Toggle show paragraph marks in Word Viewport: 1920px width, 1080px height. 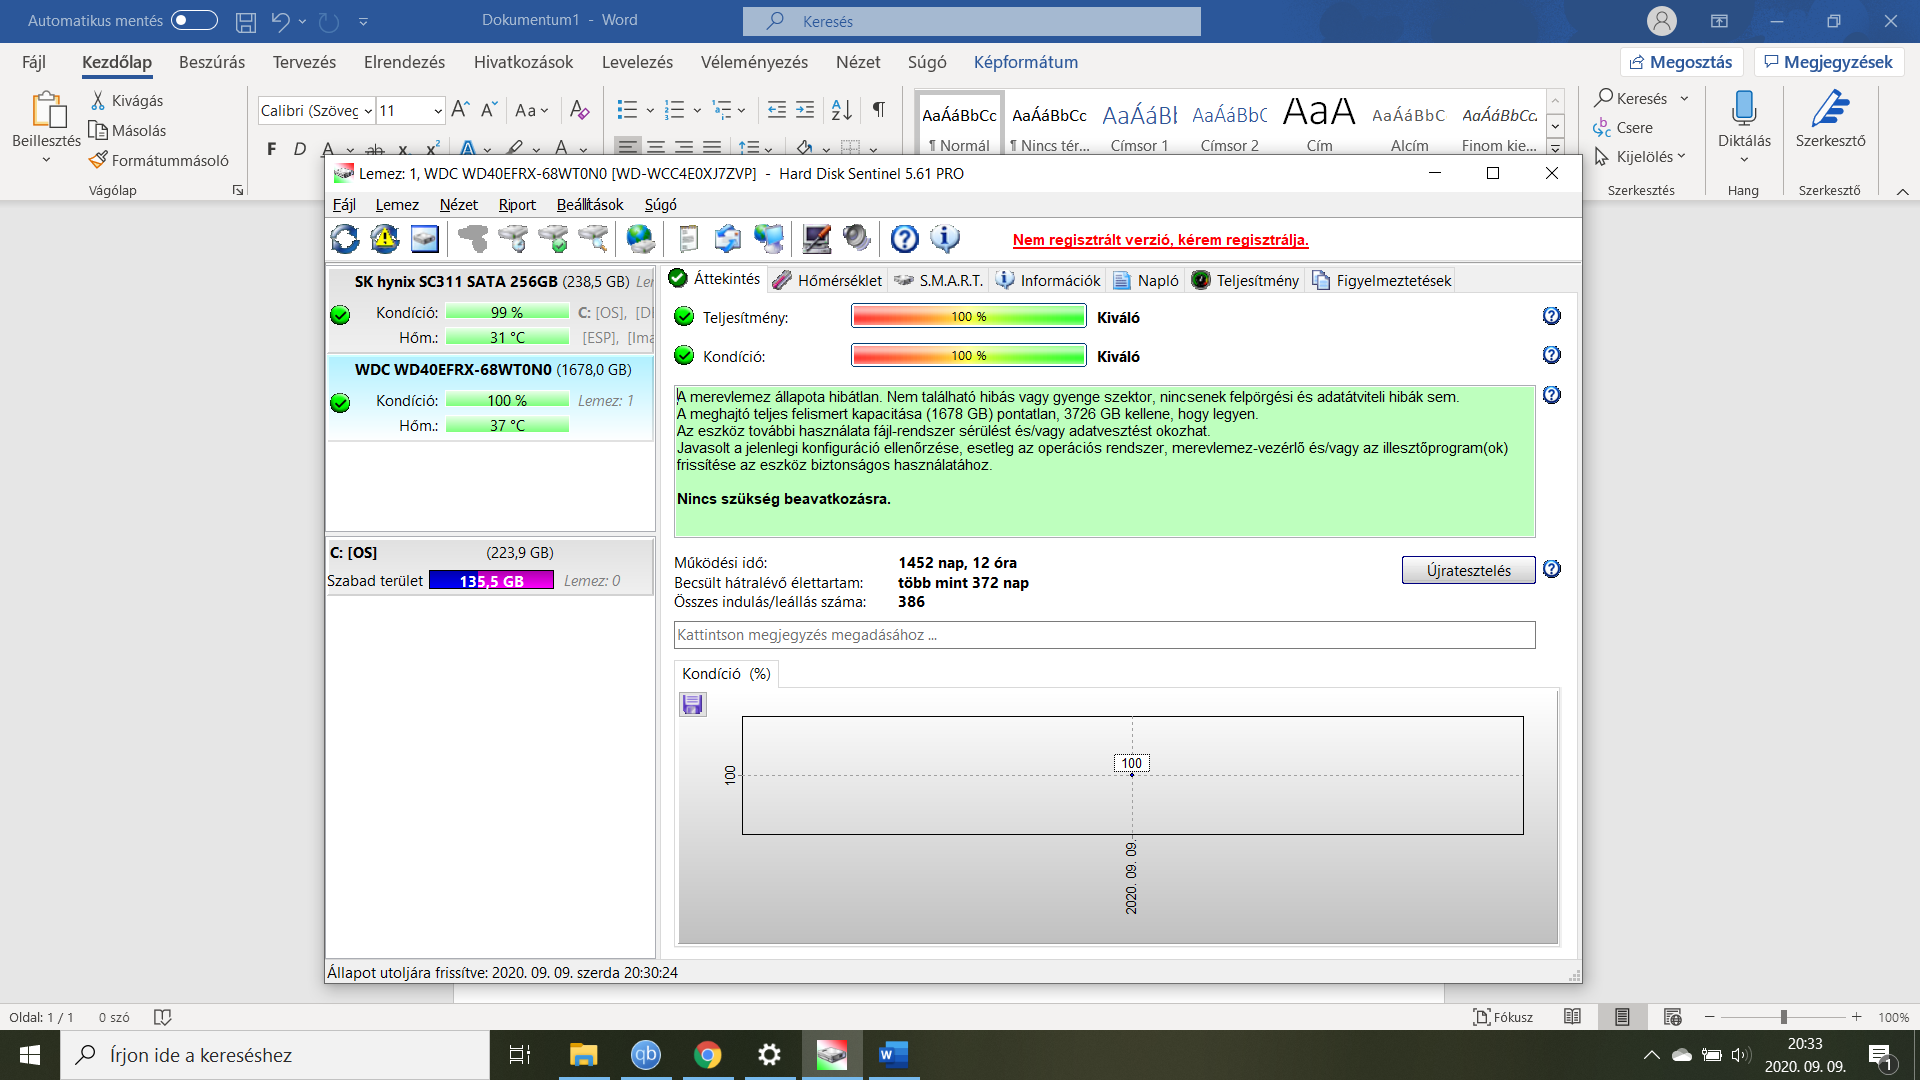879,110
